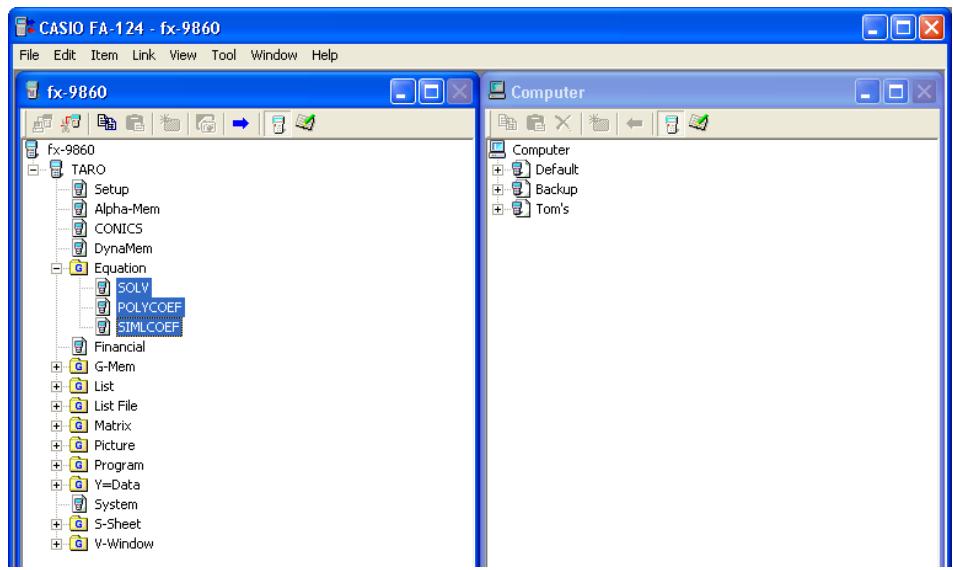
Task: Click the Copy icon in fx-9860 toolbar
Action: tap(107, 123)
